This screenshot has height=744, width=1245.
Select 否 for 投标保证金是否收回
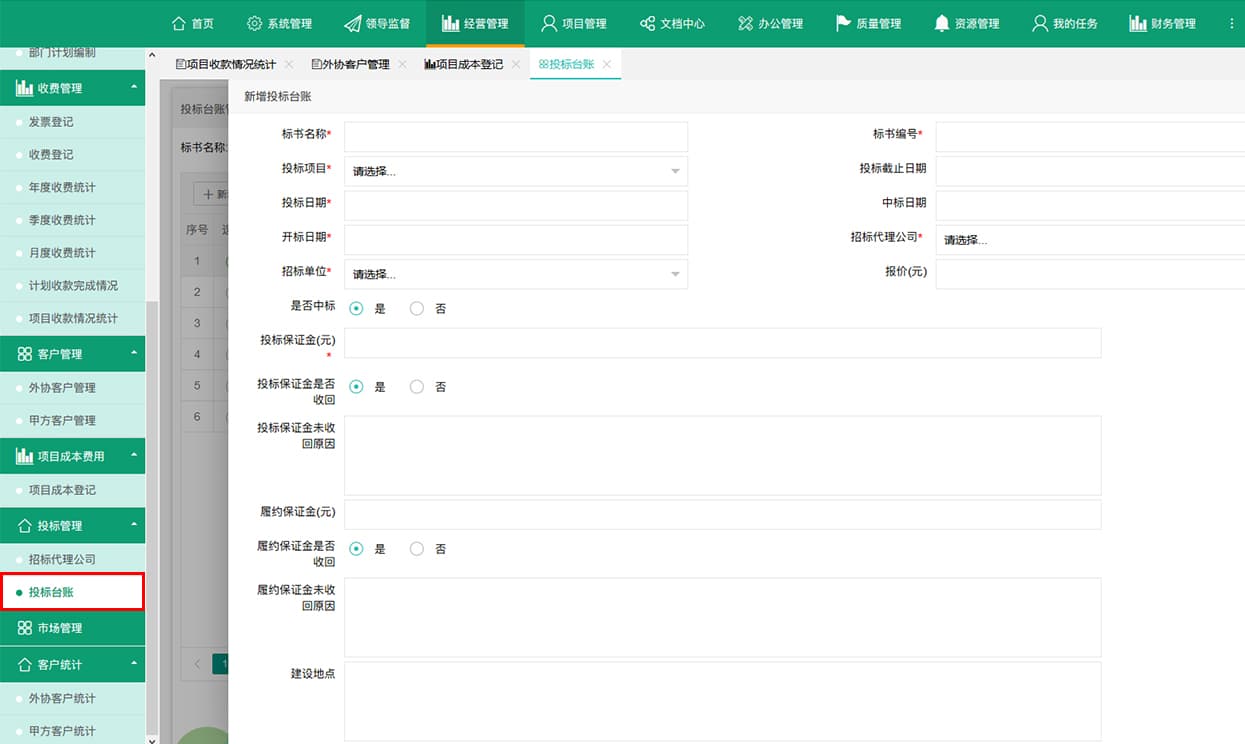[x=417, y=387]
